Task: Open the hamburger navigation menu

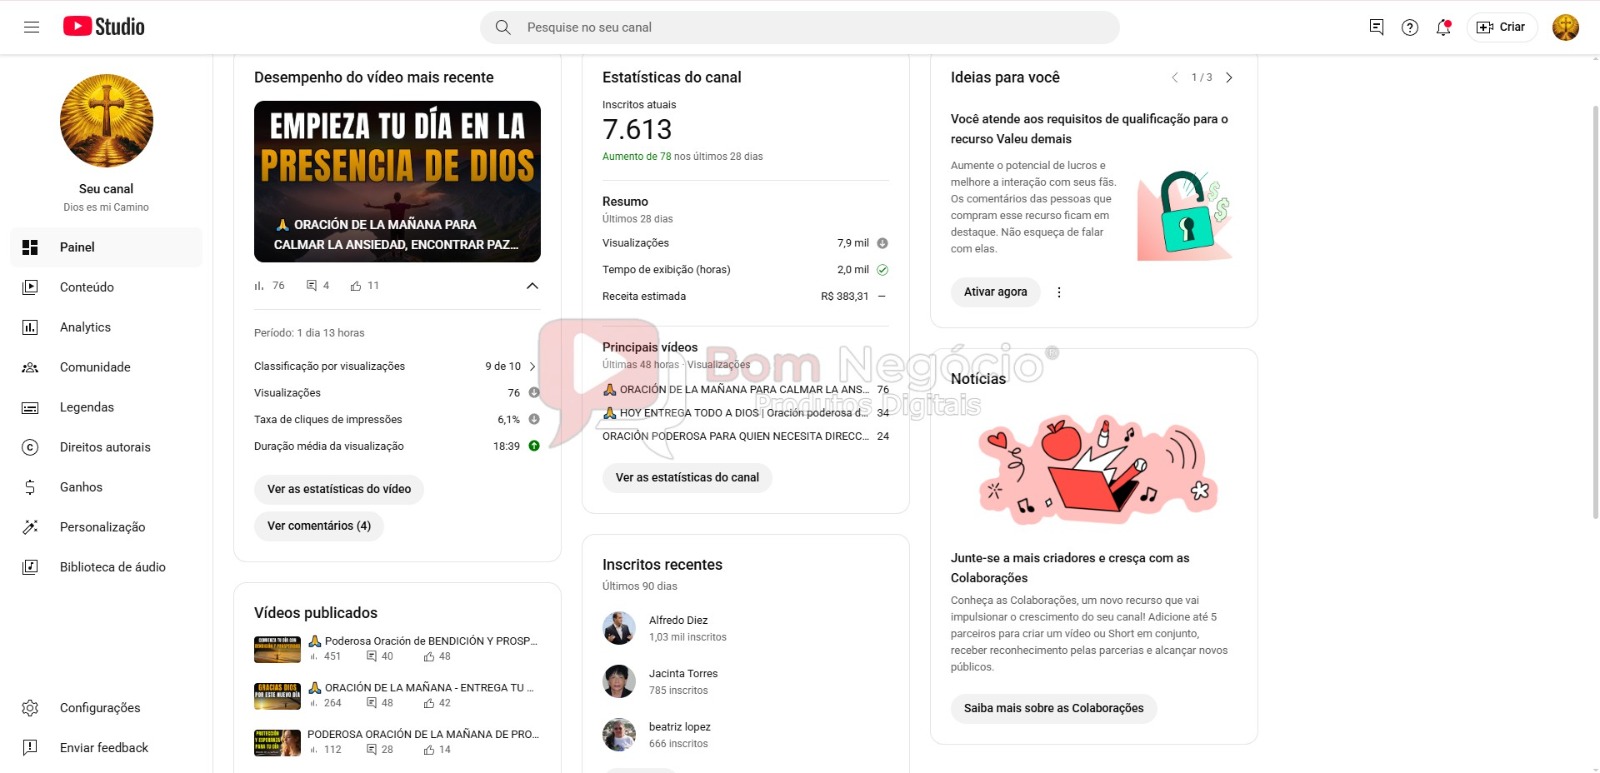Action: [x=31, y=27]
